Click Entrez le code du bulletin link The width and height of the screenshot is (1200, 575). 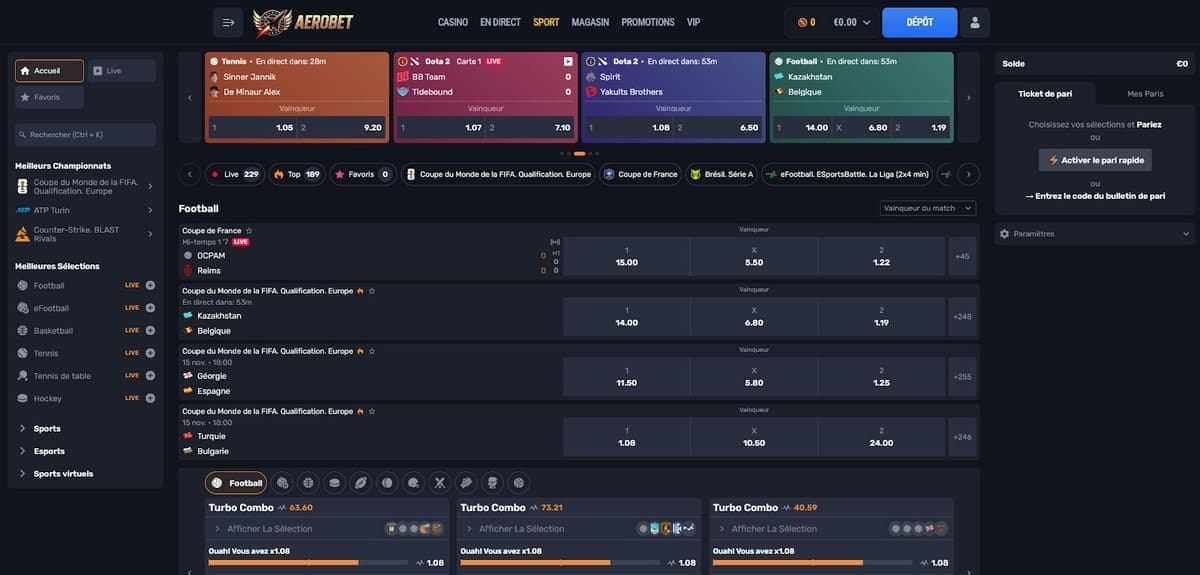[1095, 196]
